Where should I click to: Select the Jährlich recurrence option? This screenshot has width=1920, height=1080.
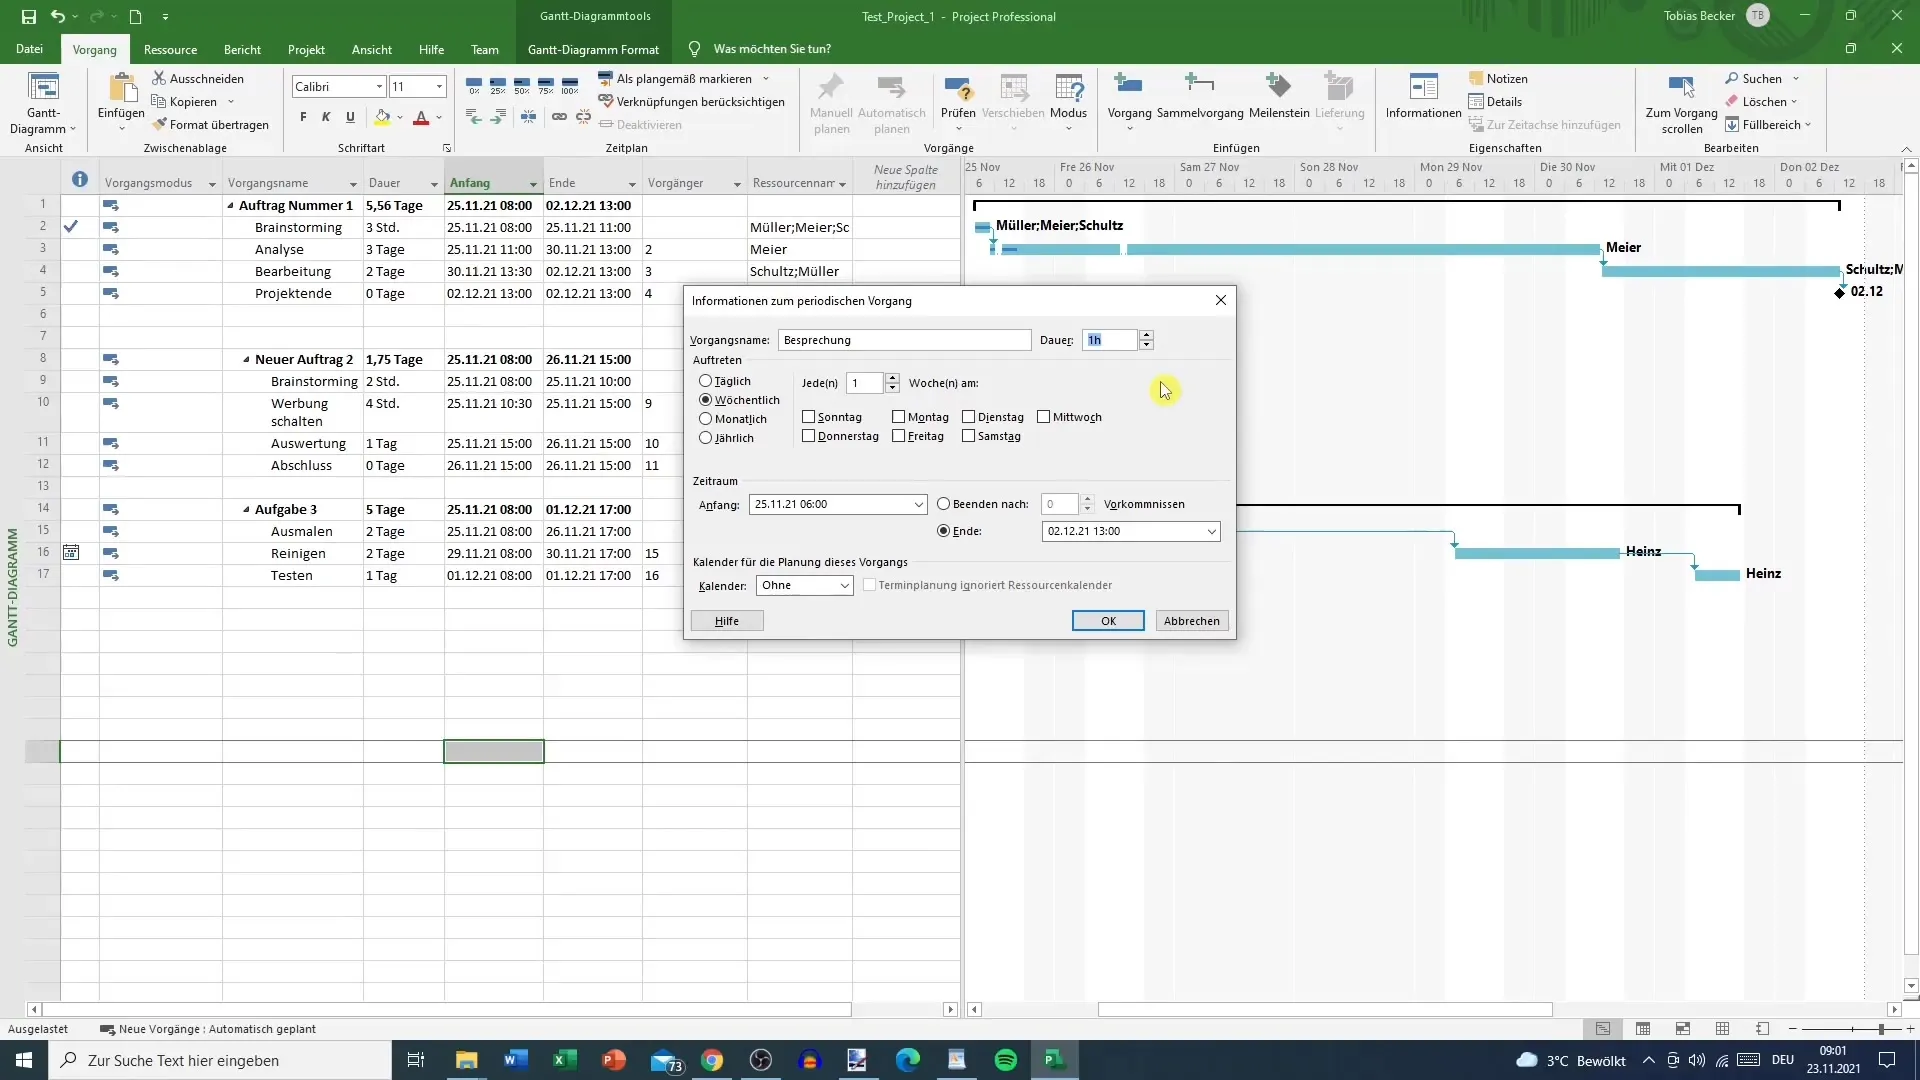tap(705, 438)
